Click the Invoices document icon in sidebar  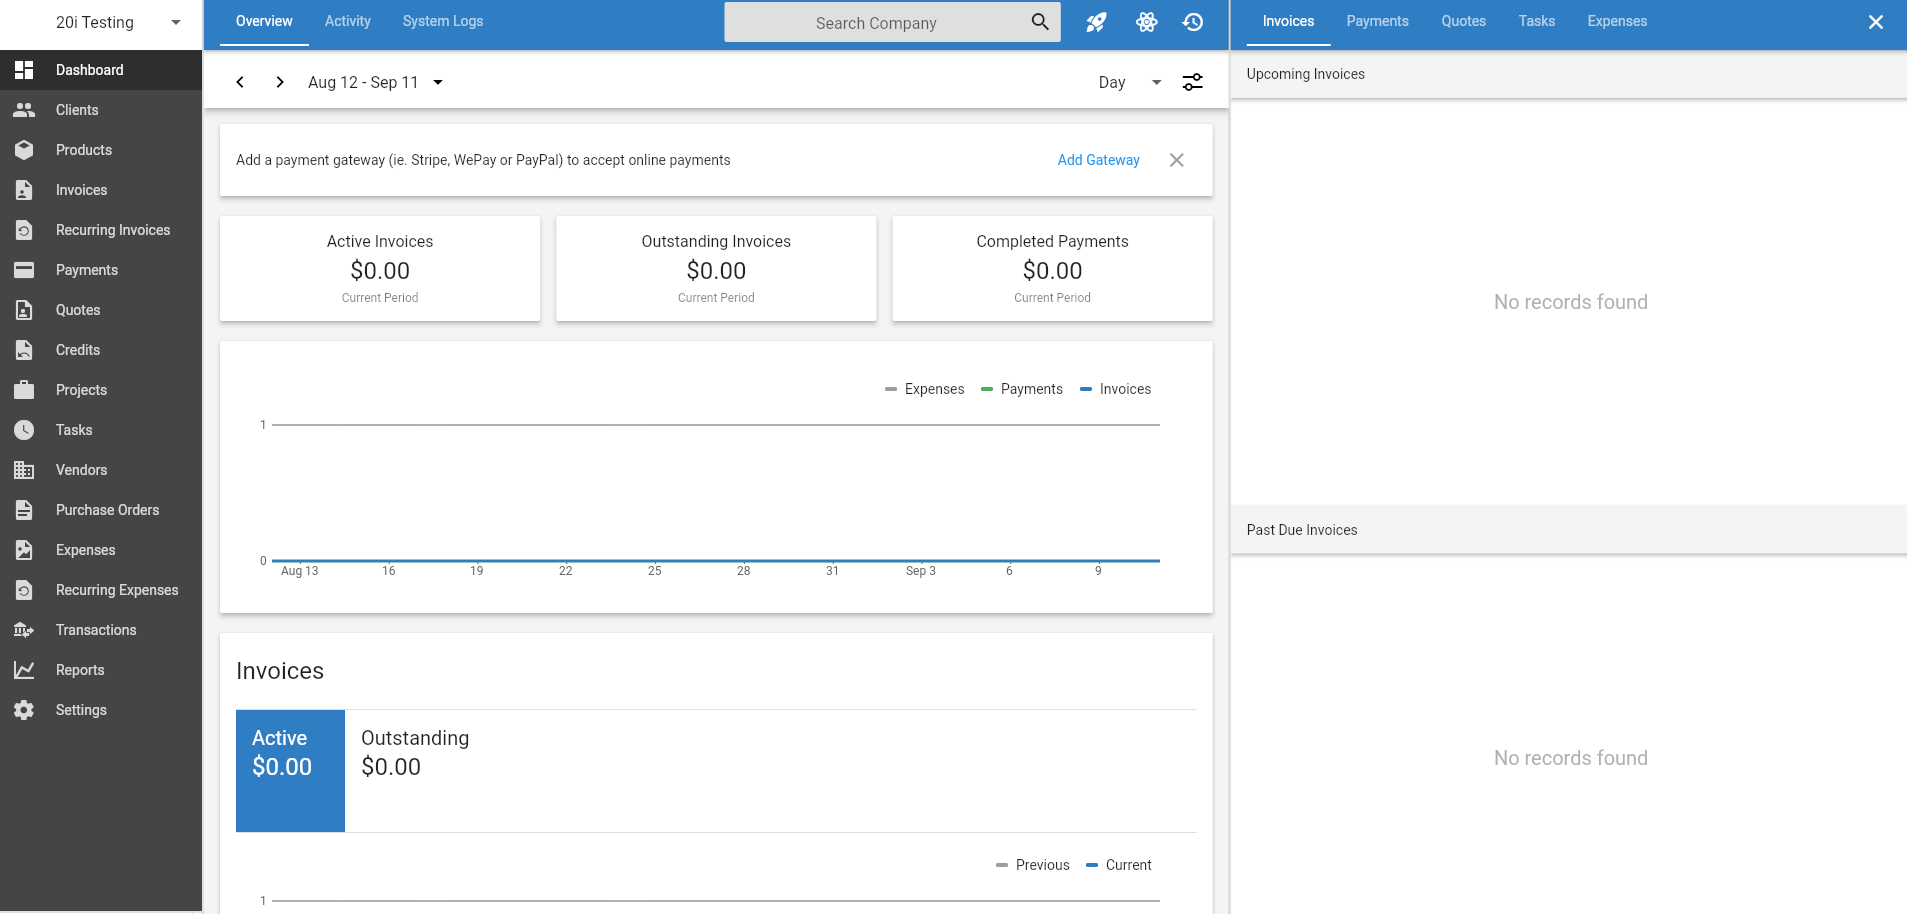click(24, 190)
